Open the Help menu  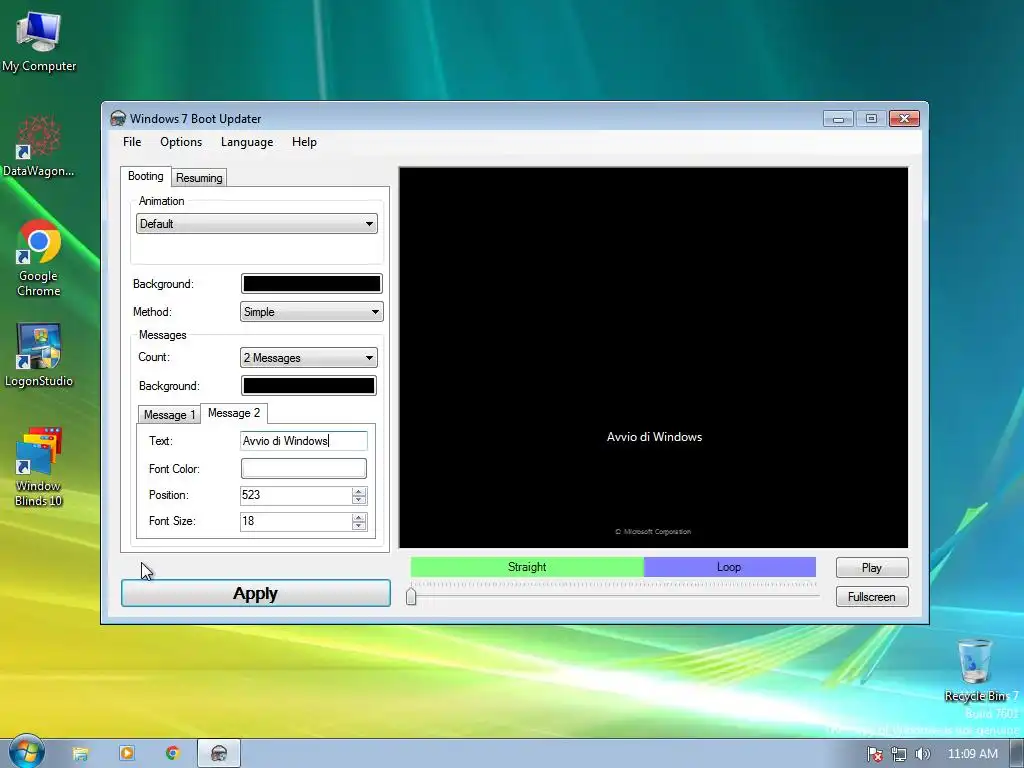304,142
